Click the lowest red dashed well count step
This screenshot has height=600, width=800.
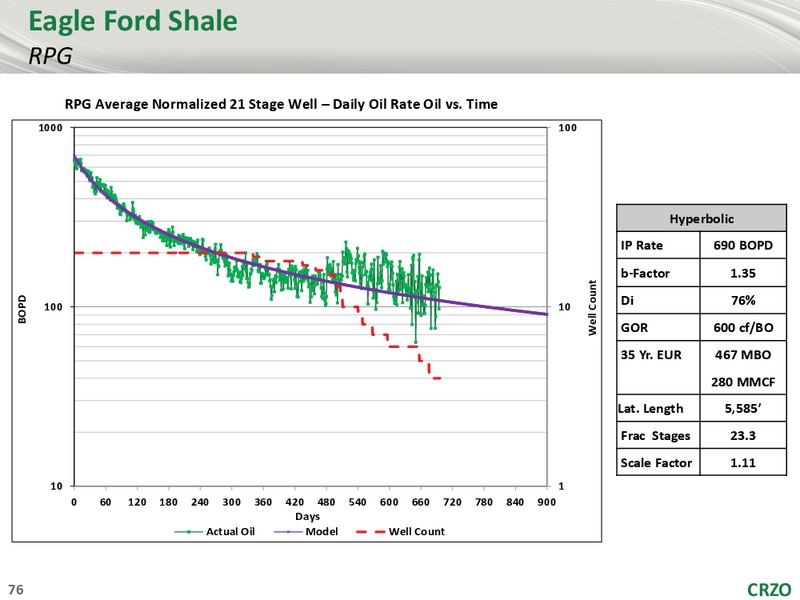click(437, 379)
